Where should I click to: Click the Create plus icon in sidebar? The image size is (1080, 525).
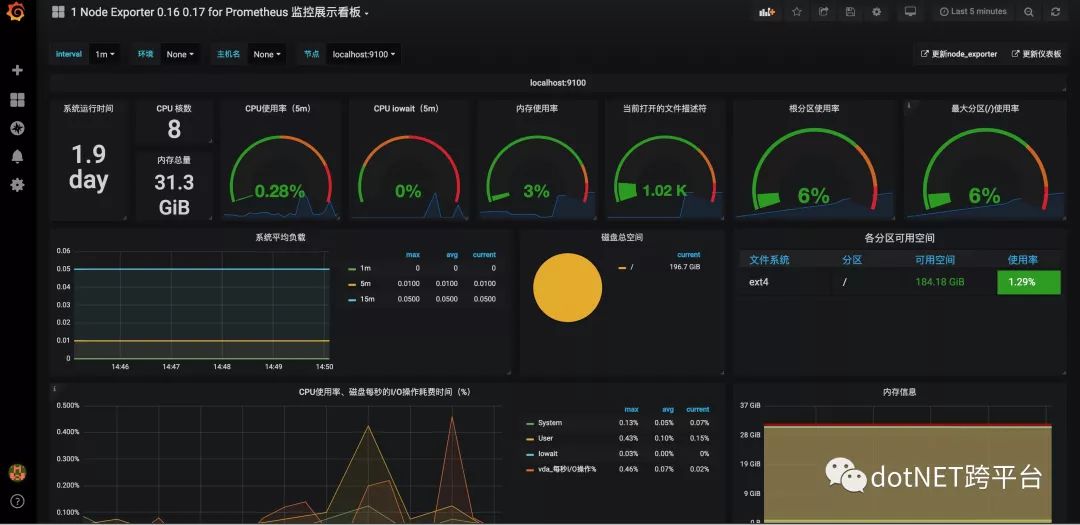pyautogui.click(x=17, y=70)
